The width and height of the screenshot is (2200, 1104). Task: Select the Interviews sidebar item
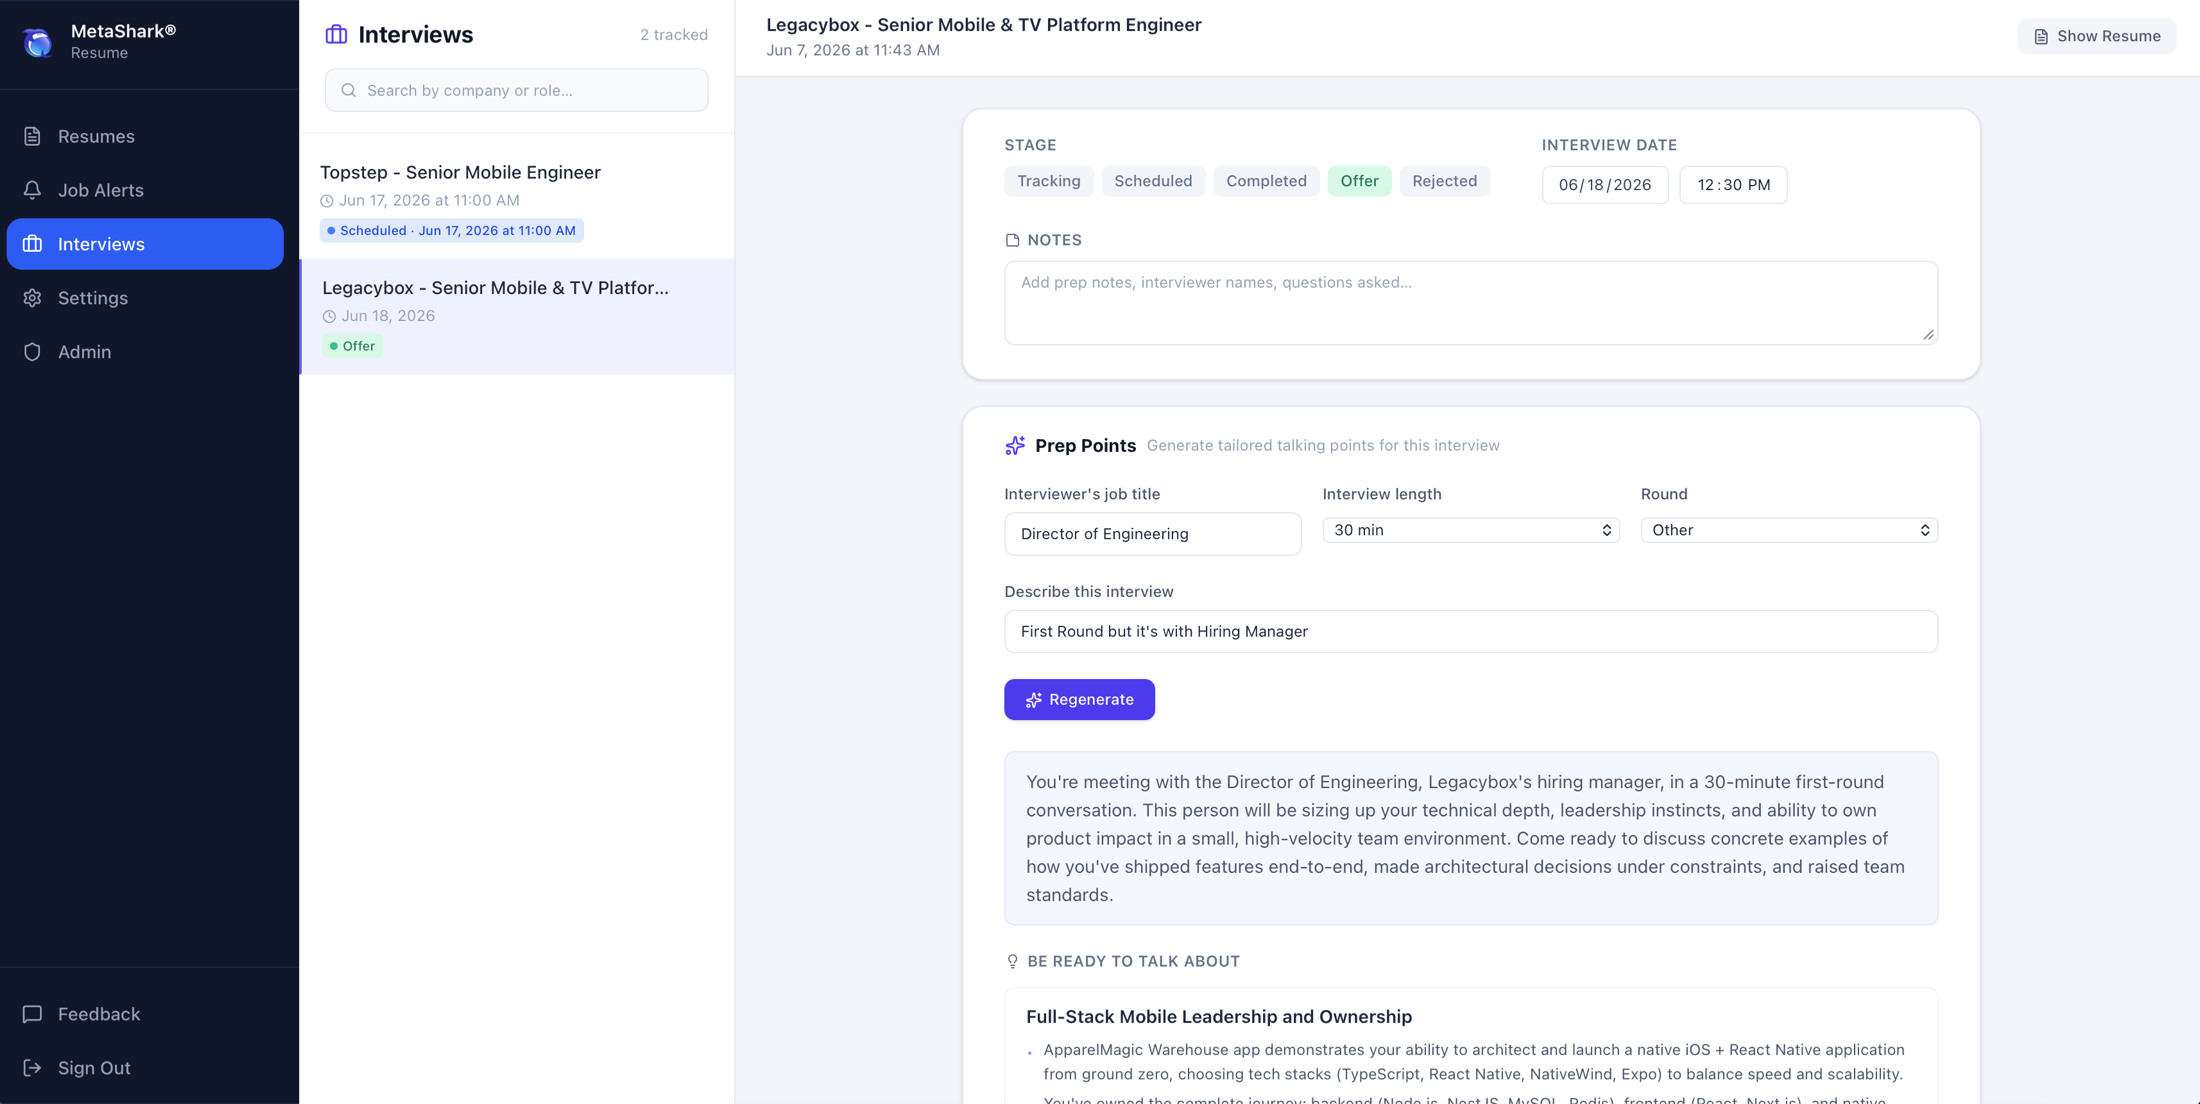(x=145, y=244)
